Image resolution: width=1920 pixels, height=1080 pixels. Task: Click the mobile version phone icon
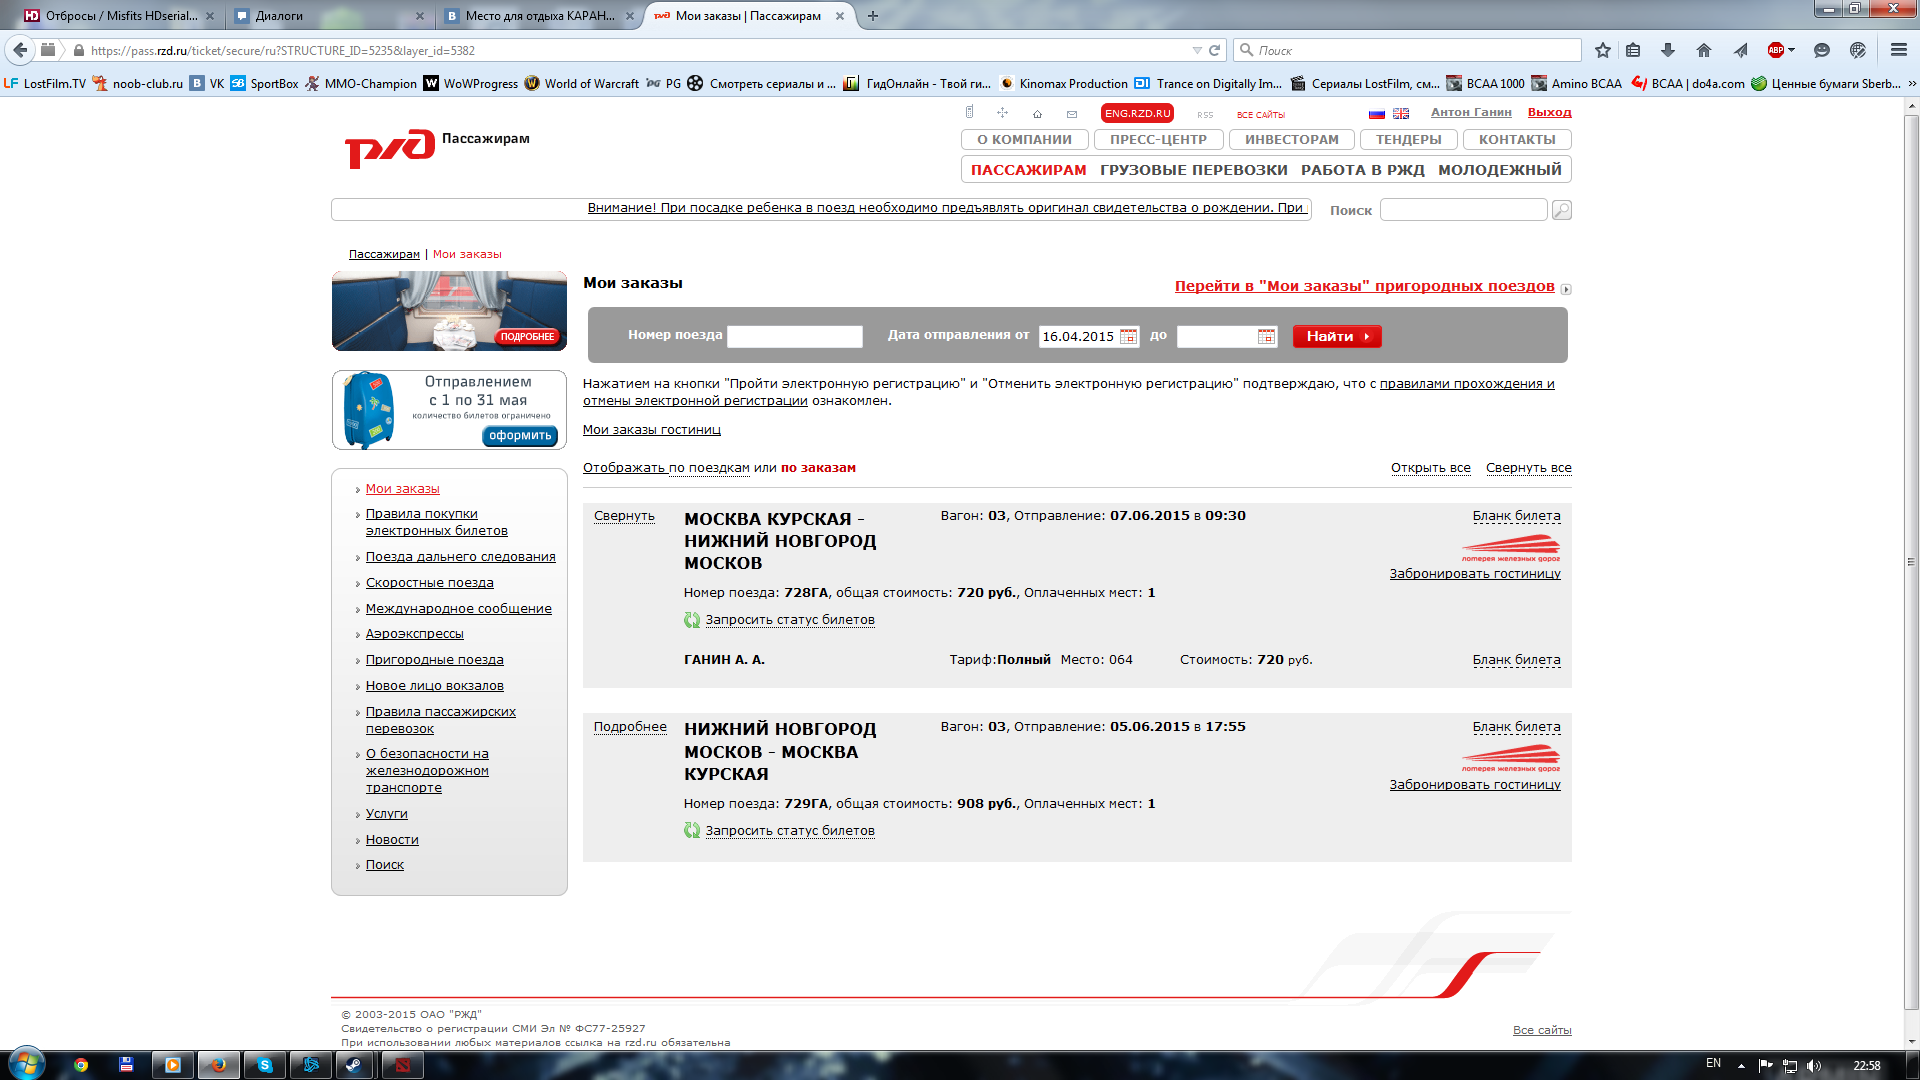(969, 112)
